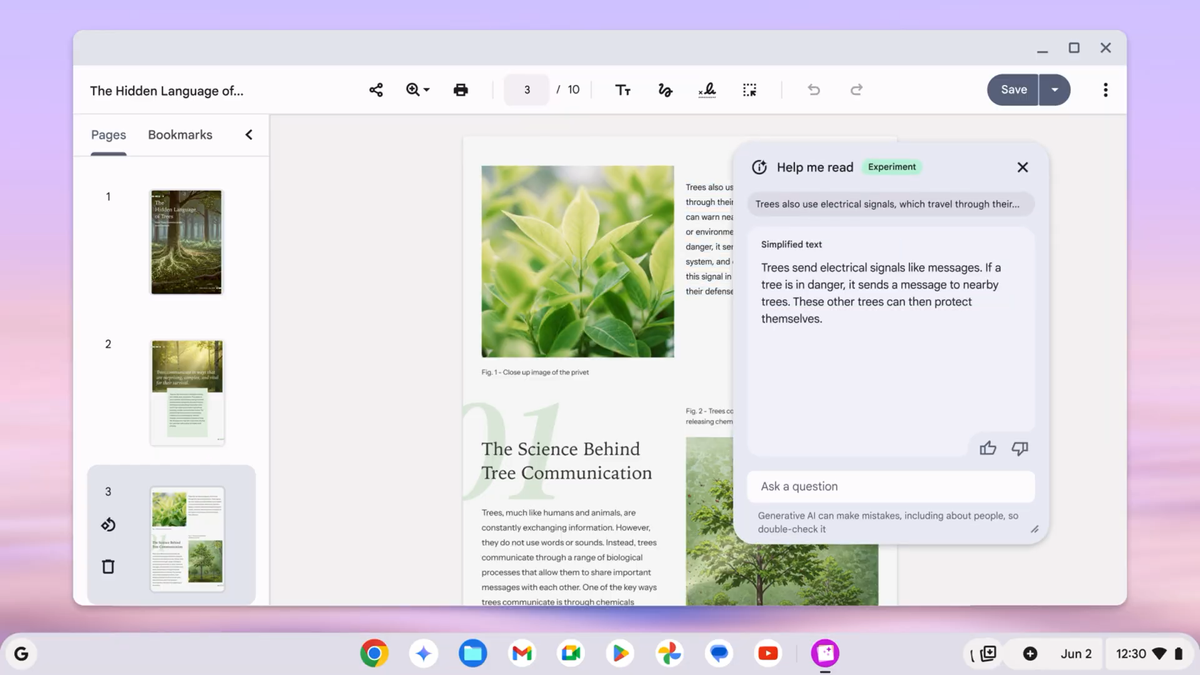Delete page 3 using trash icon
This screenshot has height=675, width=1200.
[108, 567]
